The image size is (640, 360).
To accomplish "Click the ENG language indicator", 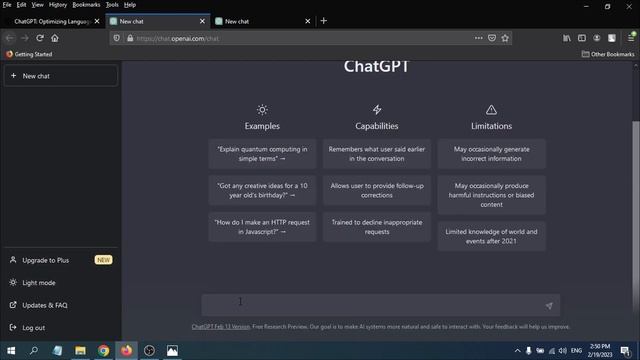I will click(x=576, y=351).
